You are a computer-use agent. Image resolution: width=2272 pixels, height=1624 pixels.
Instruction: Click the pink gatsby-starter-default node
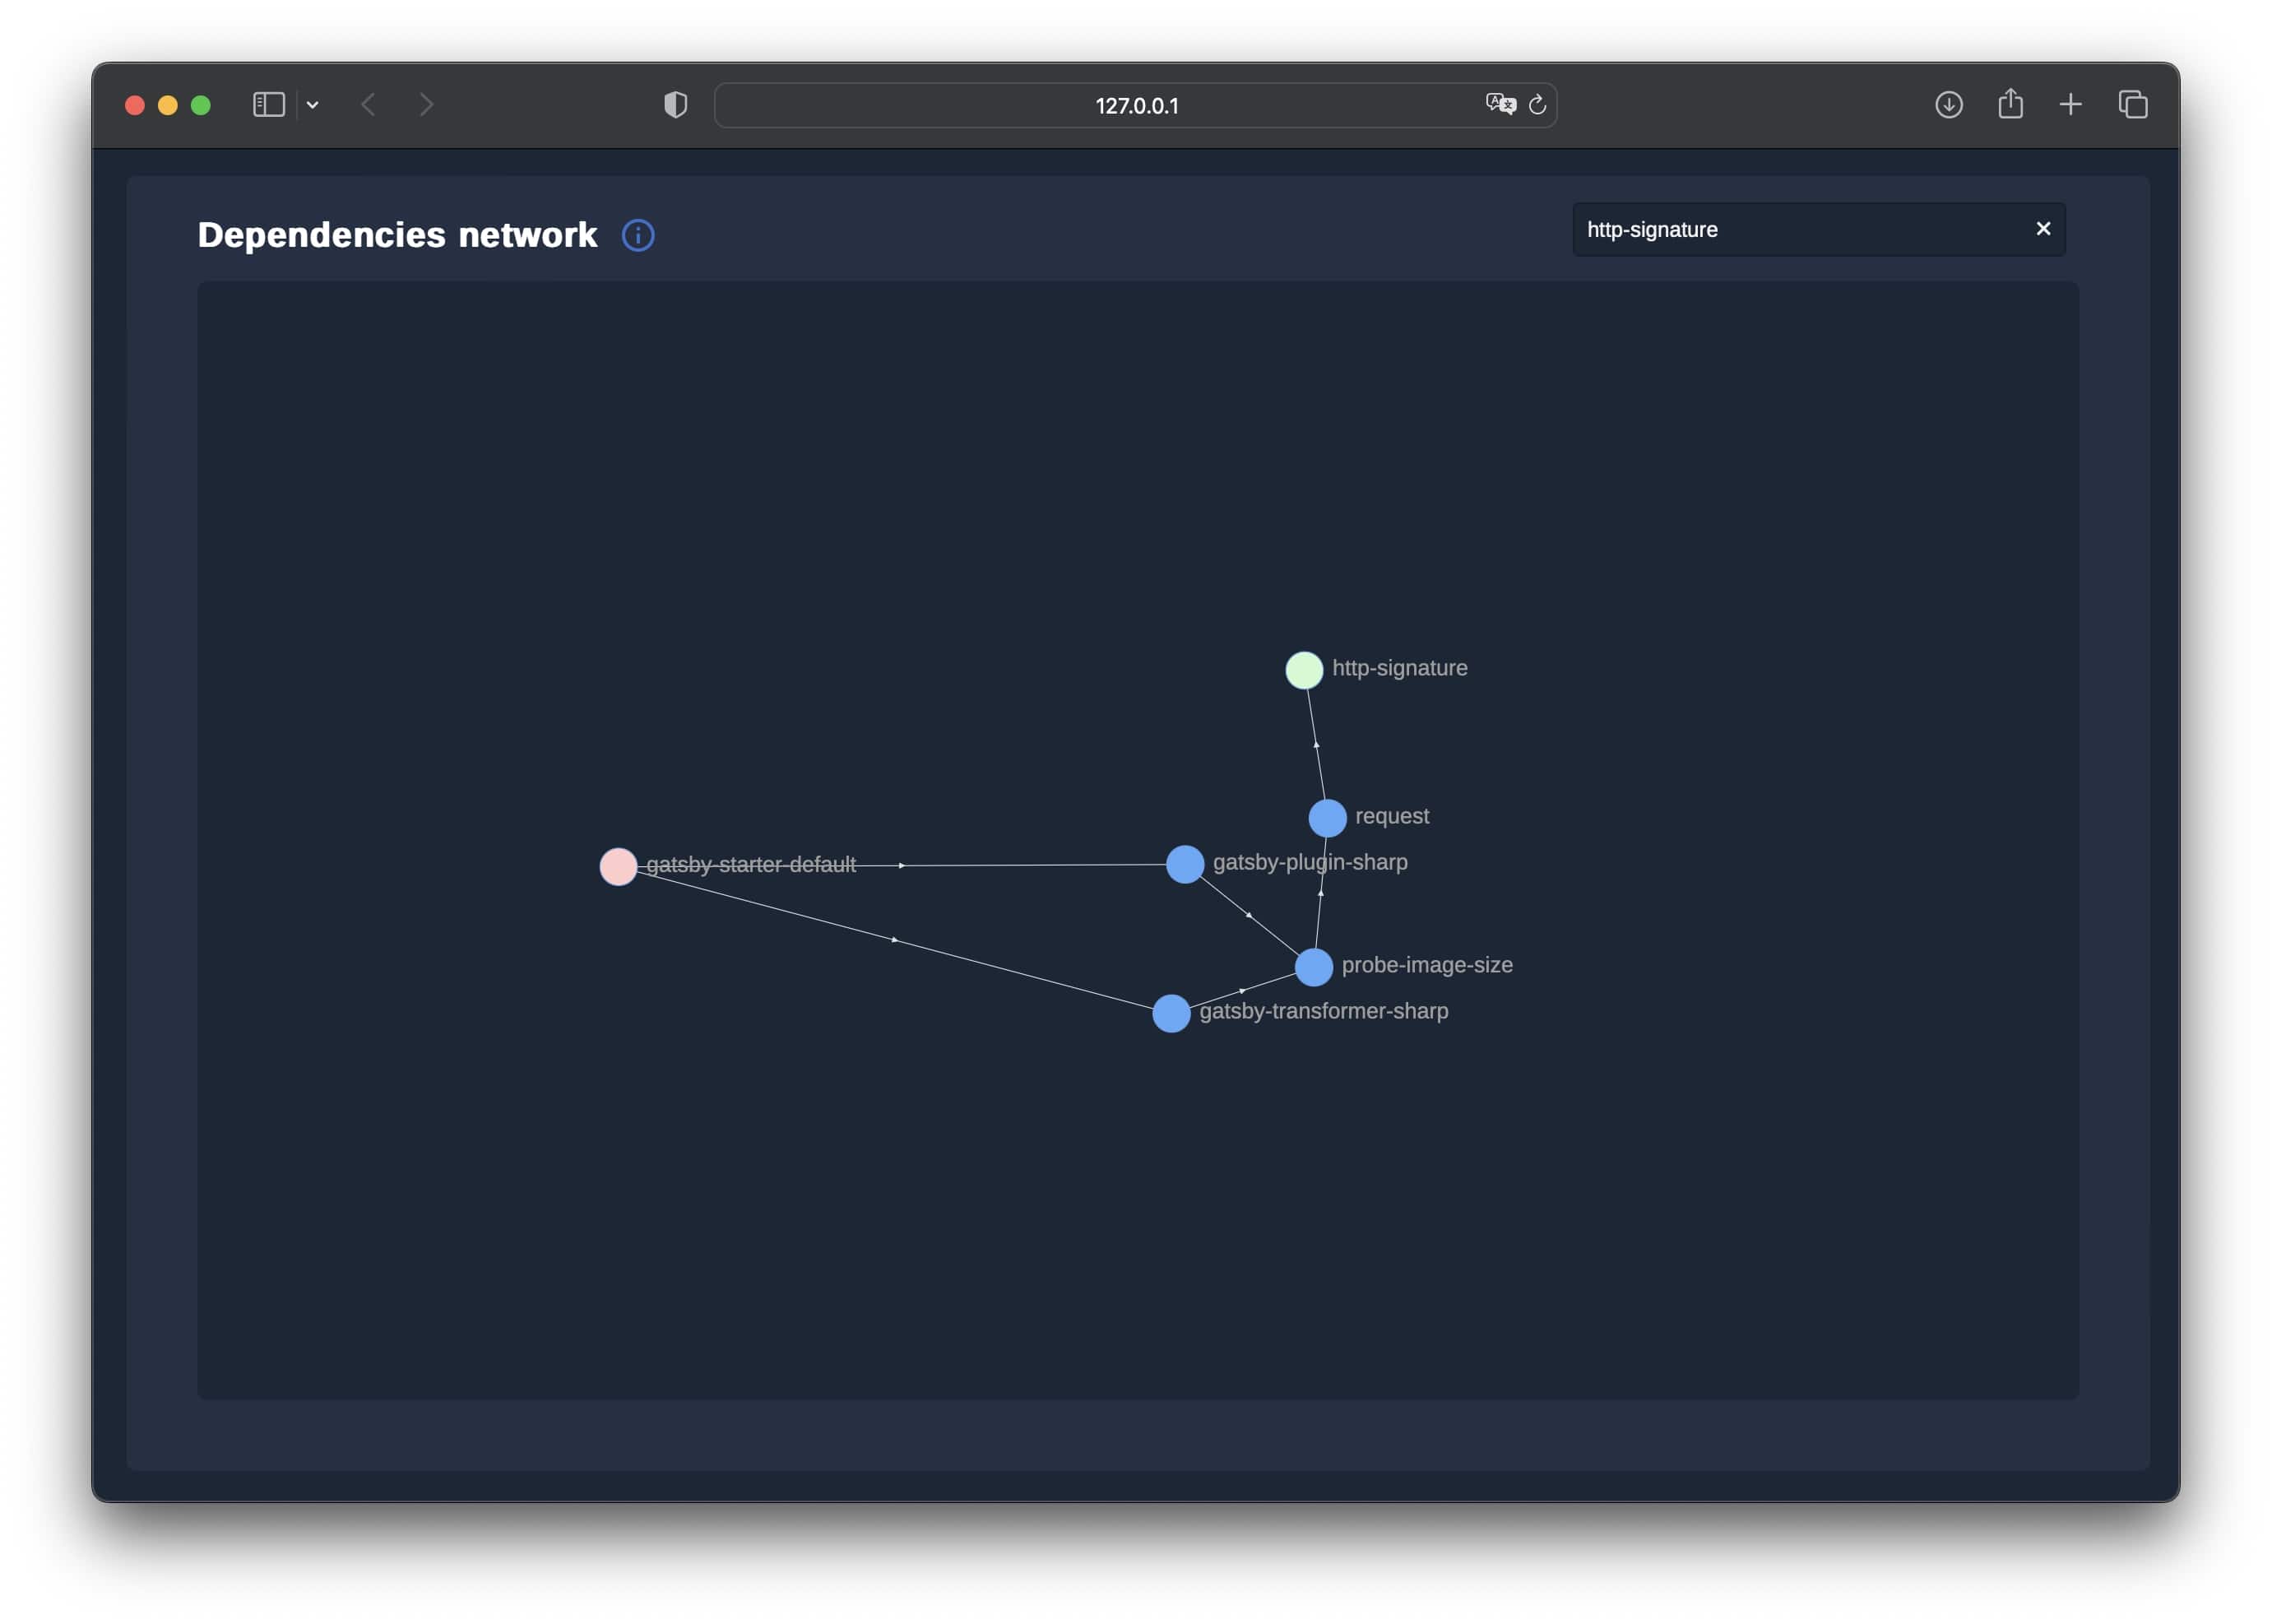coord(618,866)
